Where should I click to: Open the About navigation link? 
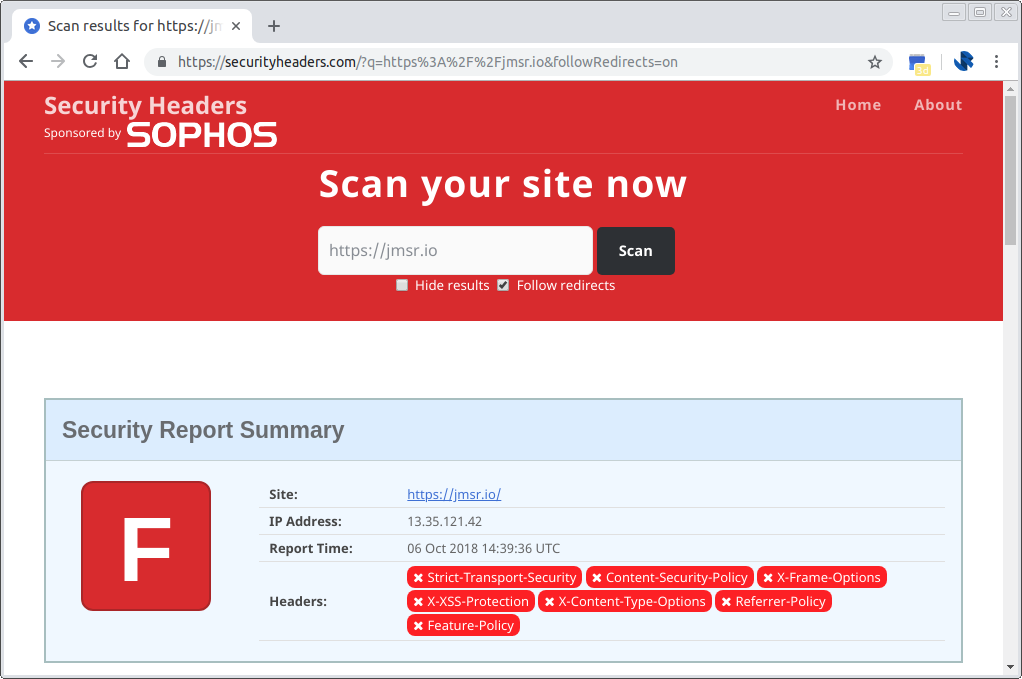point(938,105)
